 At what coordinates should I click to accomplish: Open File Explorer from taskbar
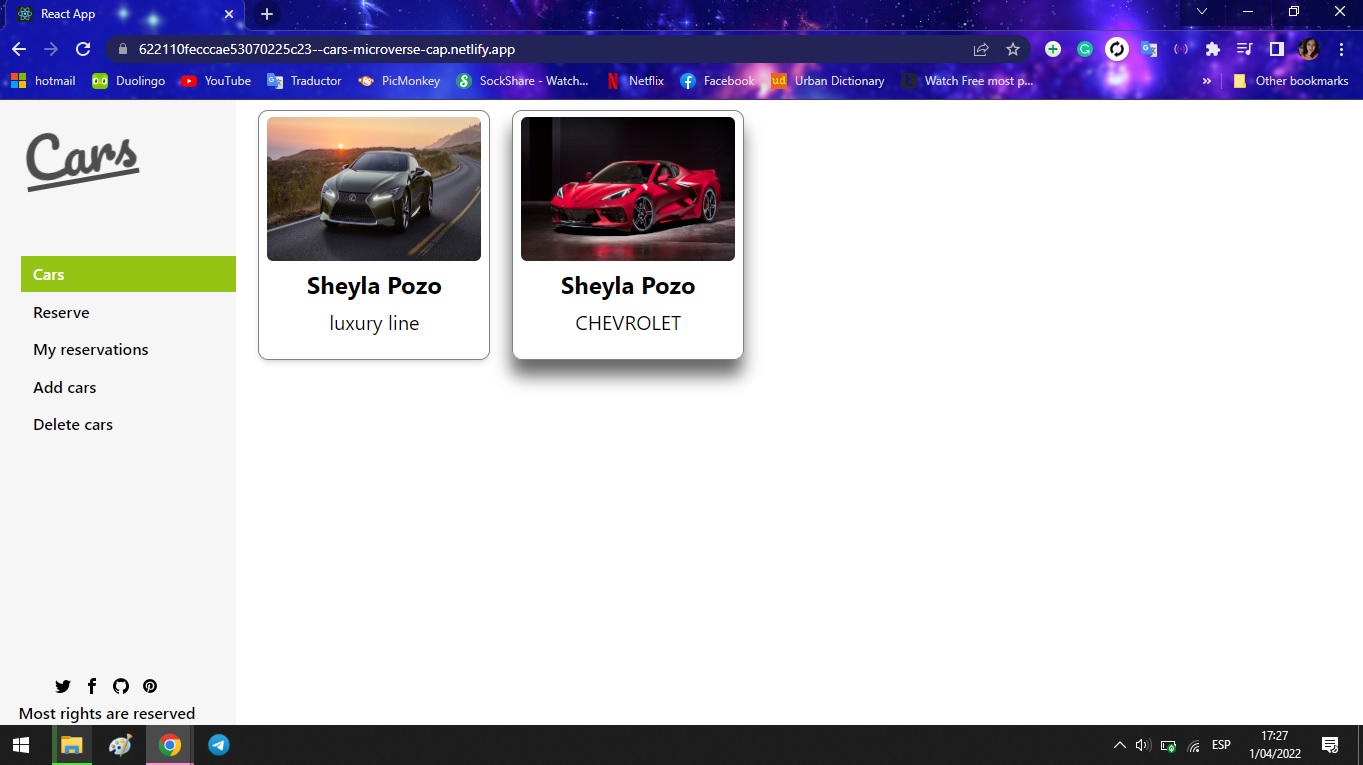click(71, 745)
